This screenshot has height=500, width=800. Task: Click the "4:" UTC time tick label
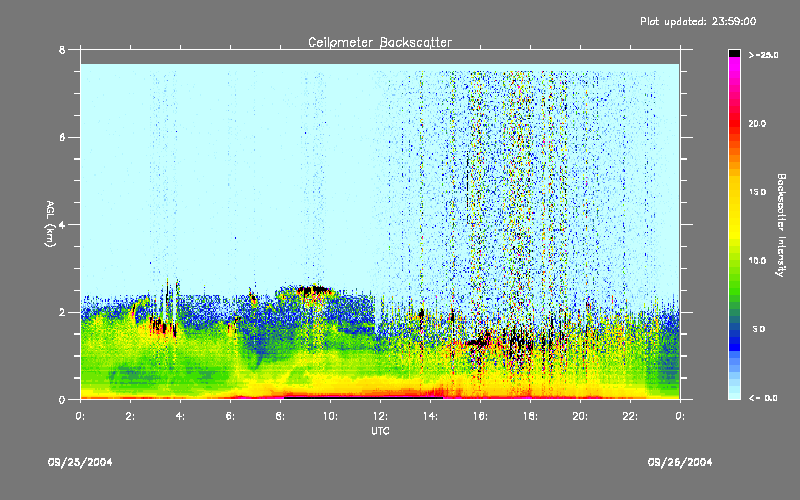pyautogui.click(x=180, y=416)
